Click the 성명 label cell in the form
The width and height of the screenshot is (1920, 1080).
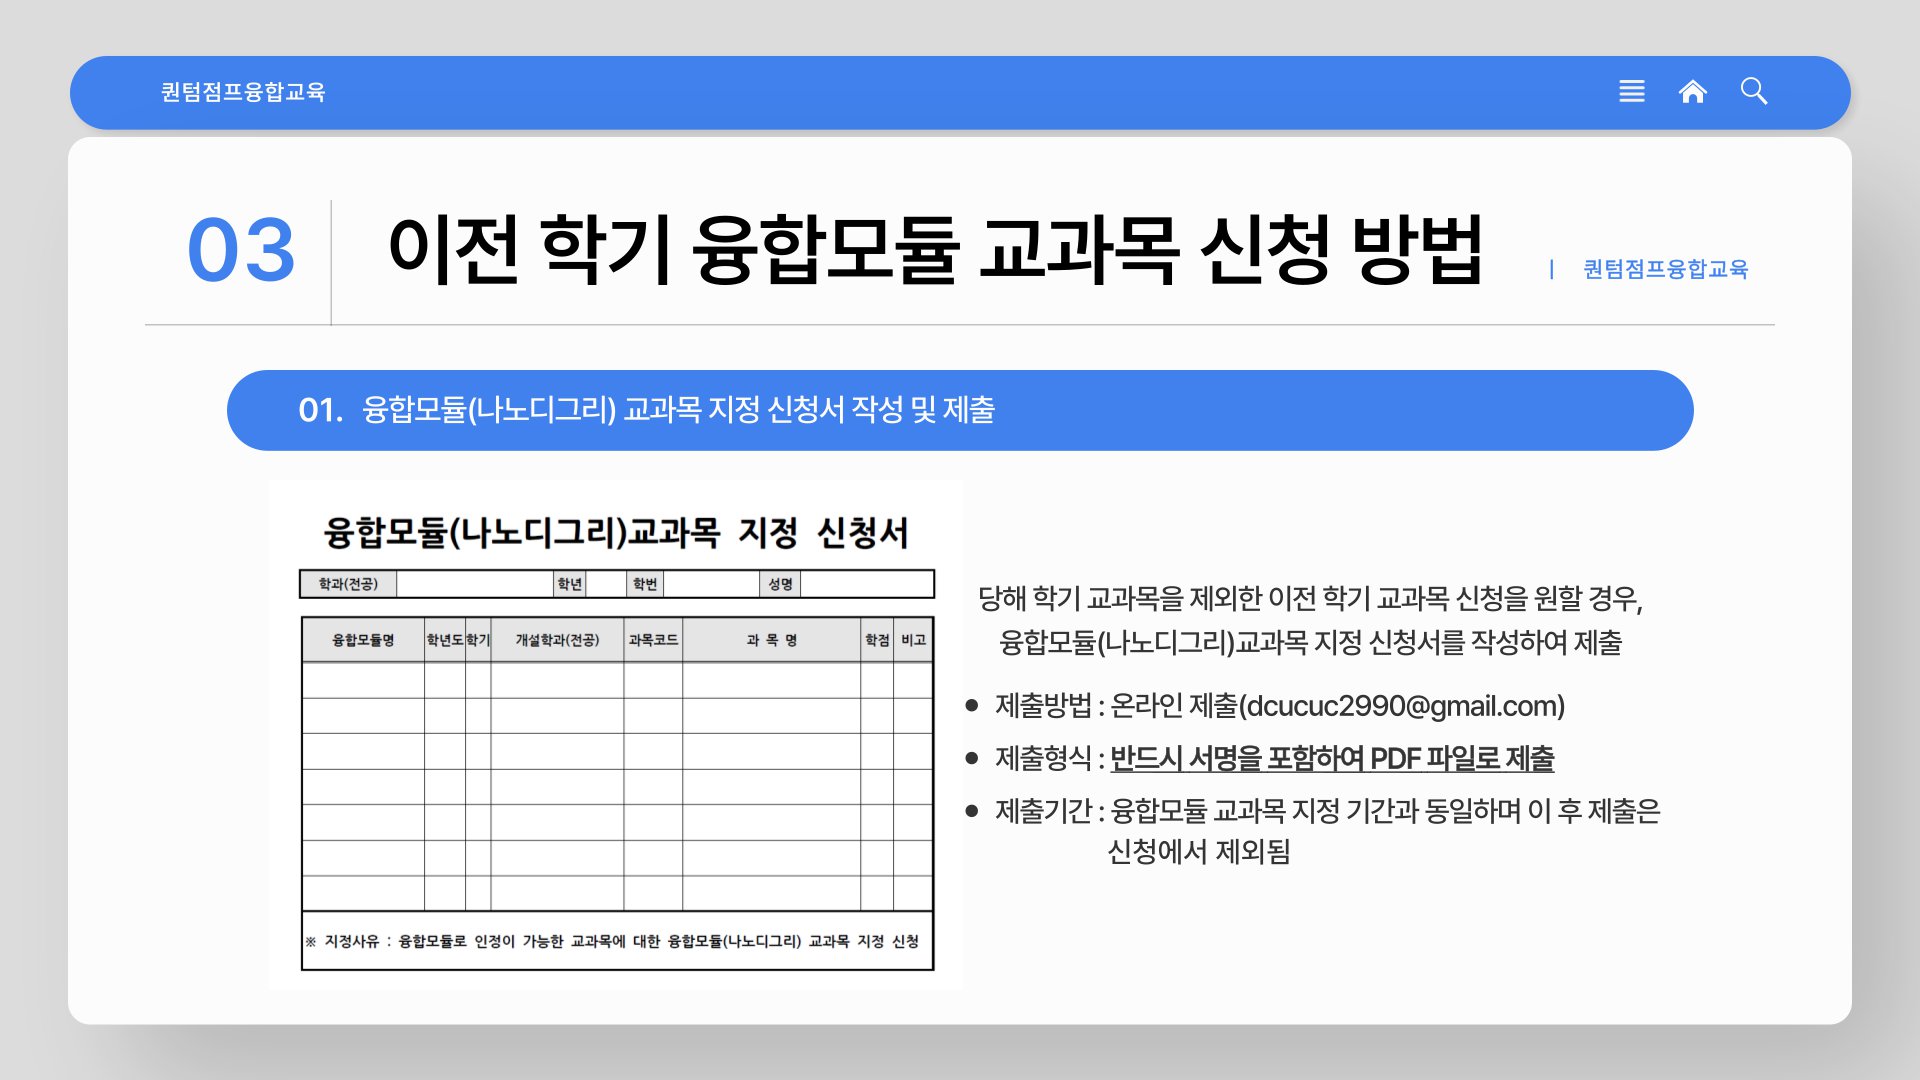(780, 584)
